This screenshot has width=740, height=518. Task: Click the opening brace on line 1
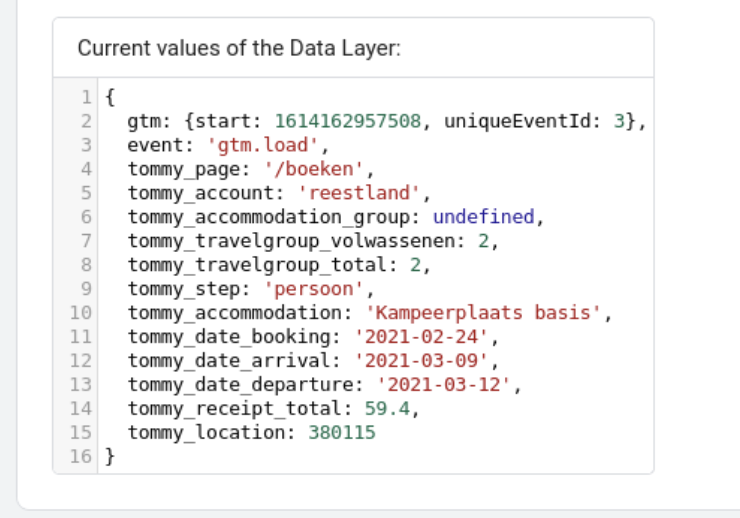[x=110, y=98]
